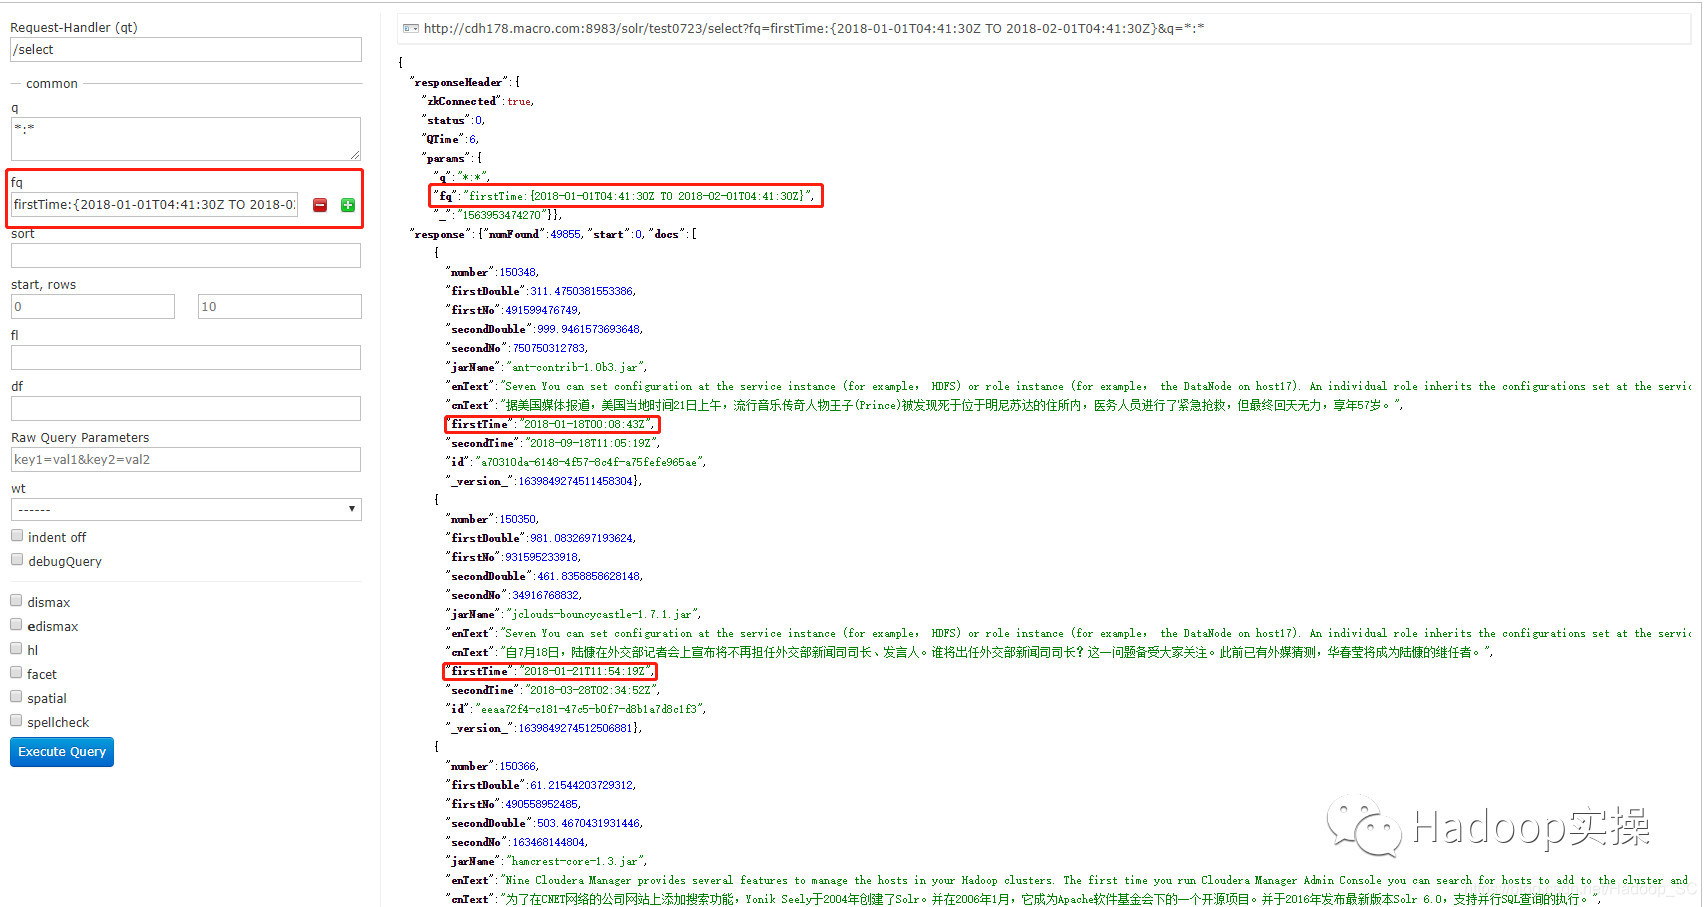Screen dimensions: 1706x907
Task: Enable the facet checkbox
Action: click(16, 673)
